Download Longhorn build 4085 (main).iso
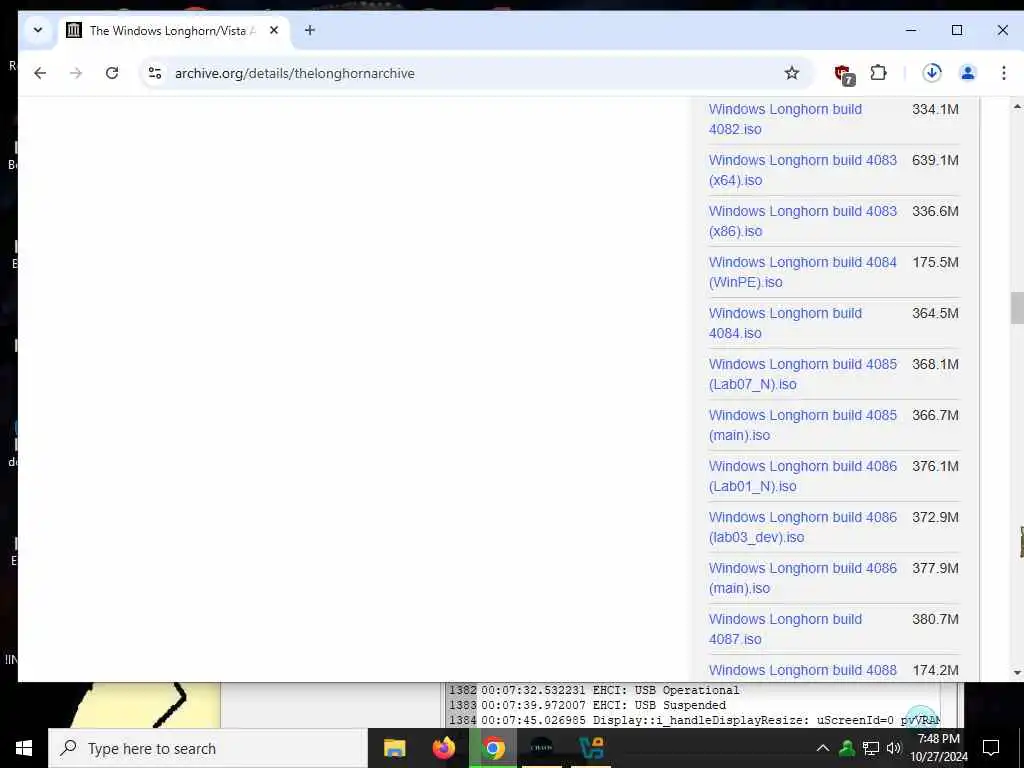Viewport: 1024px width, 768px height. 803,424
